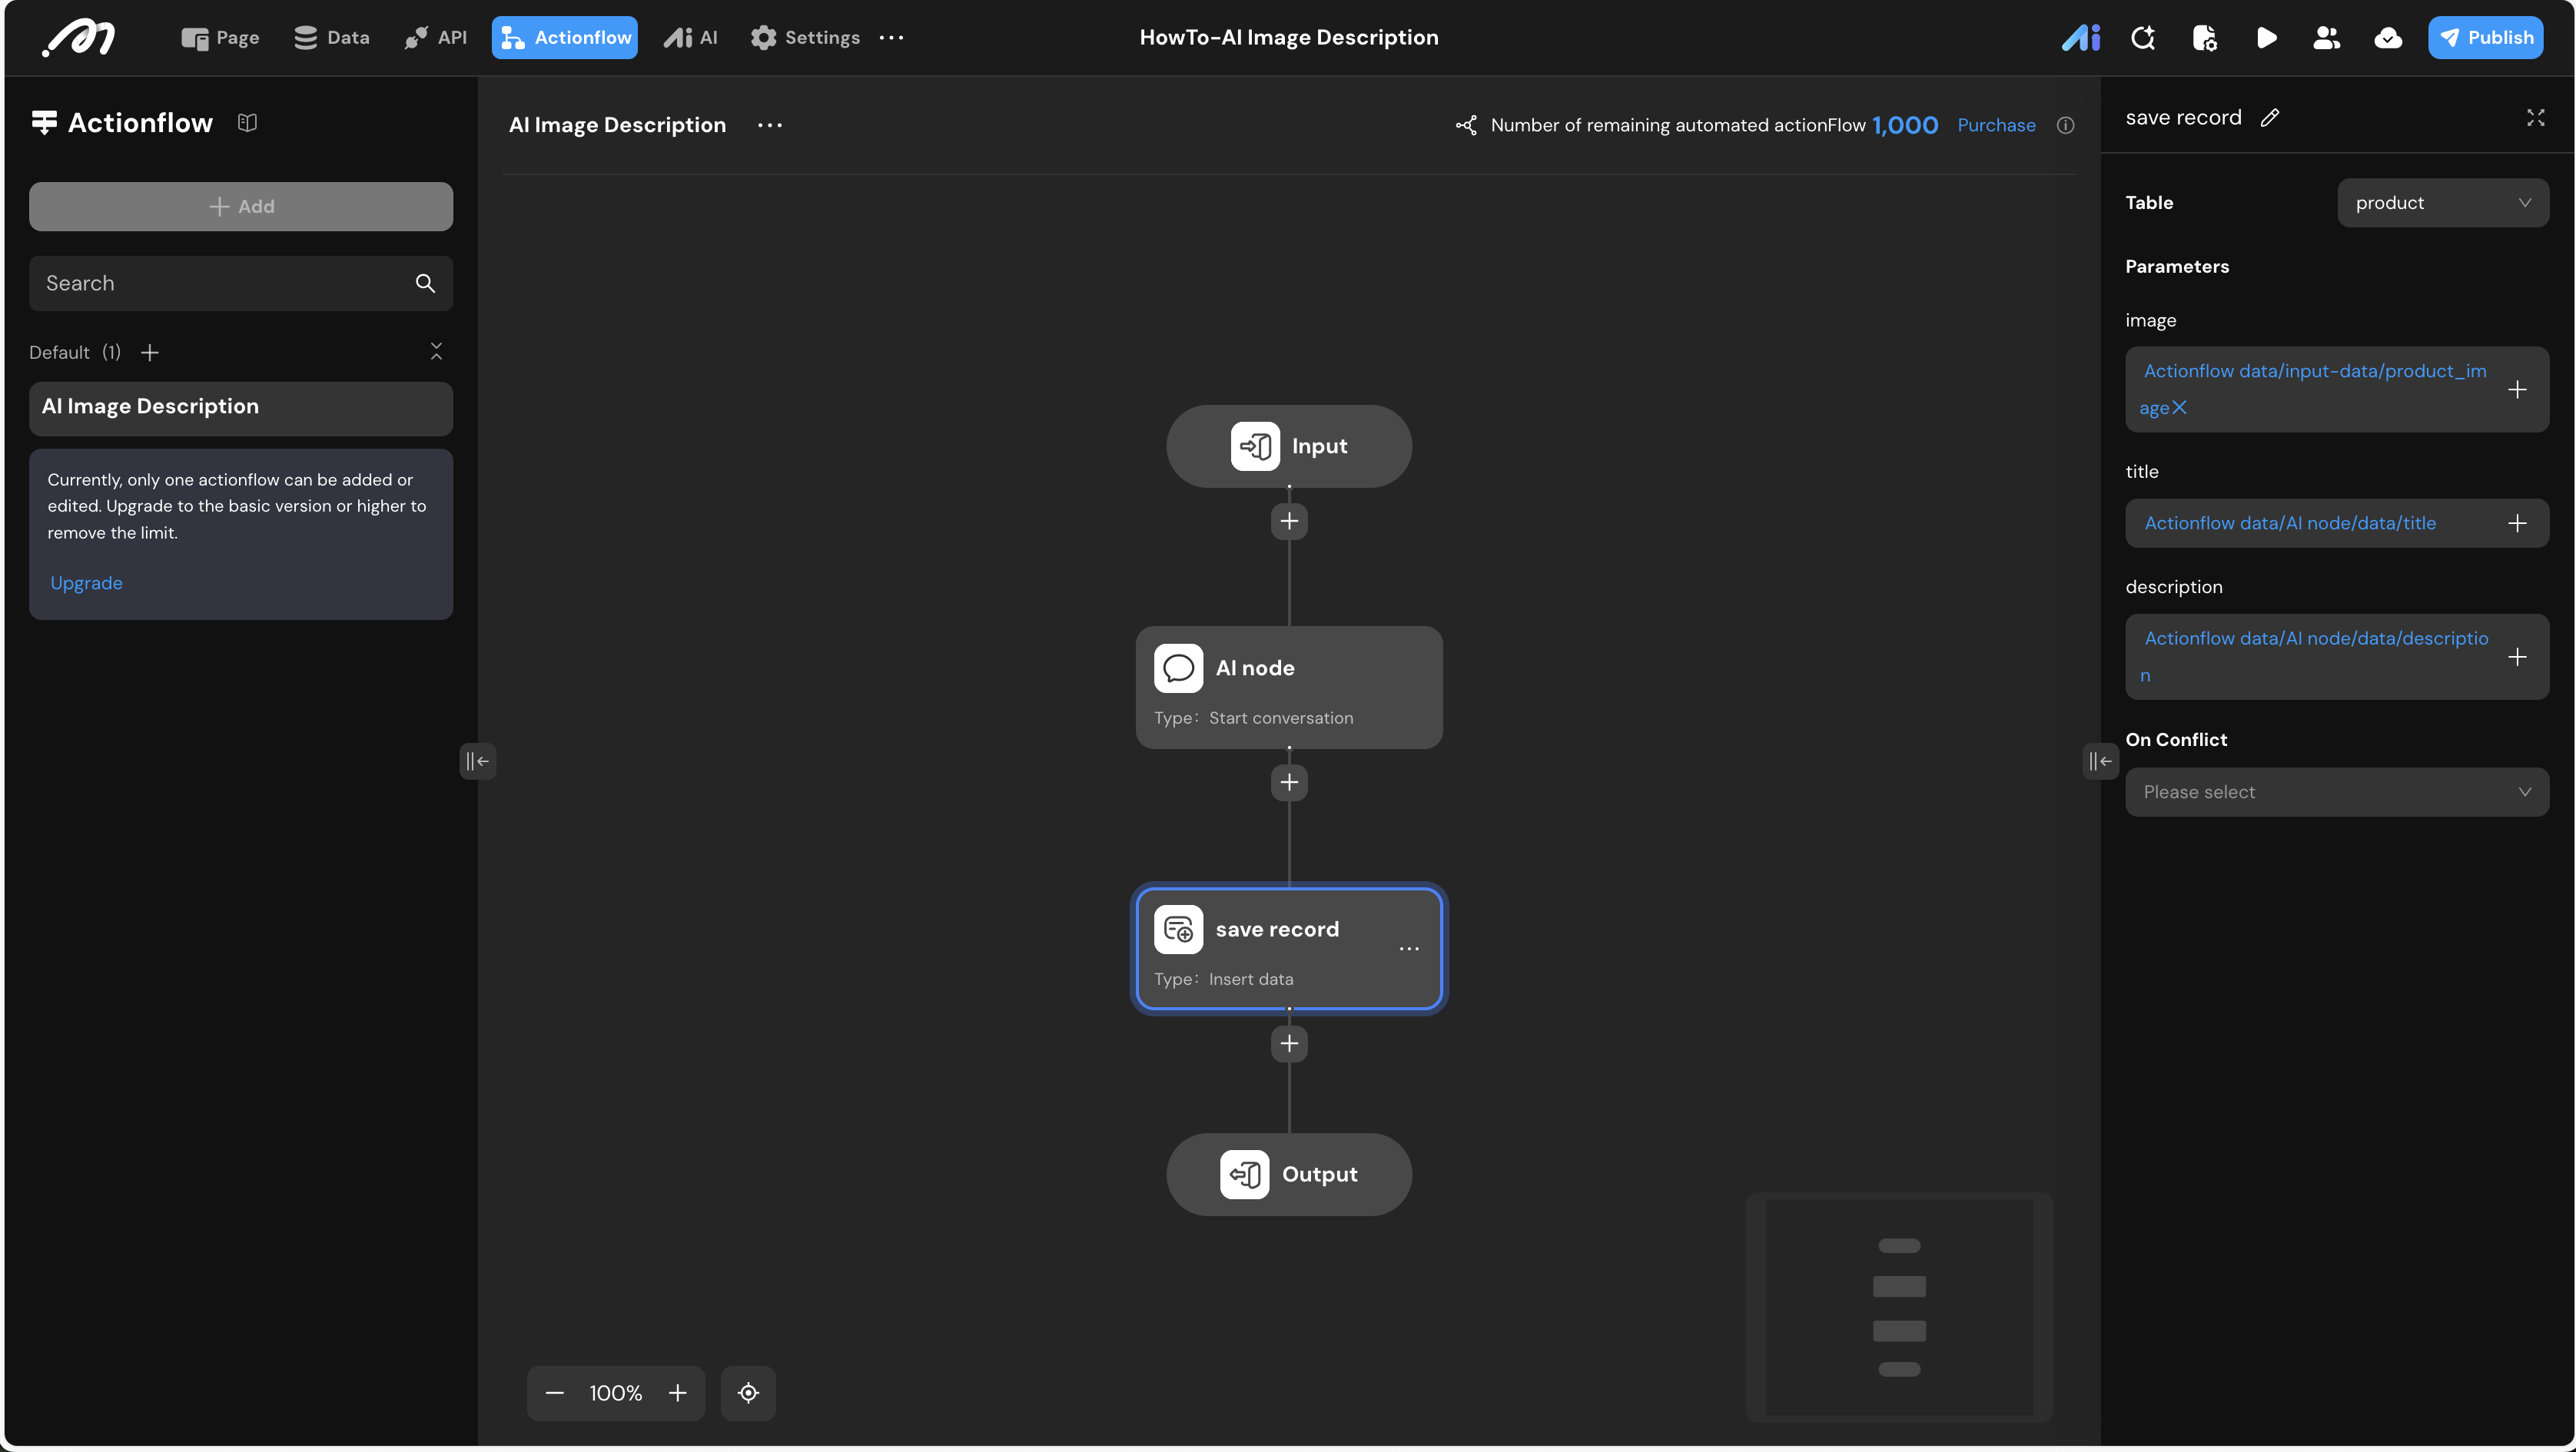
Task: Recenter canvas with the target icon
Action: pos(748,1393)
